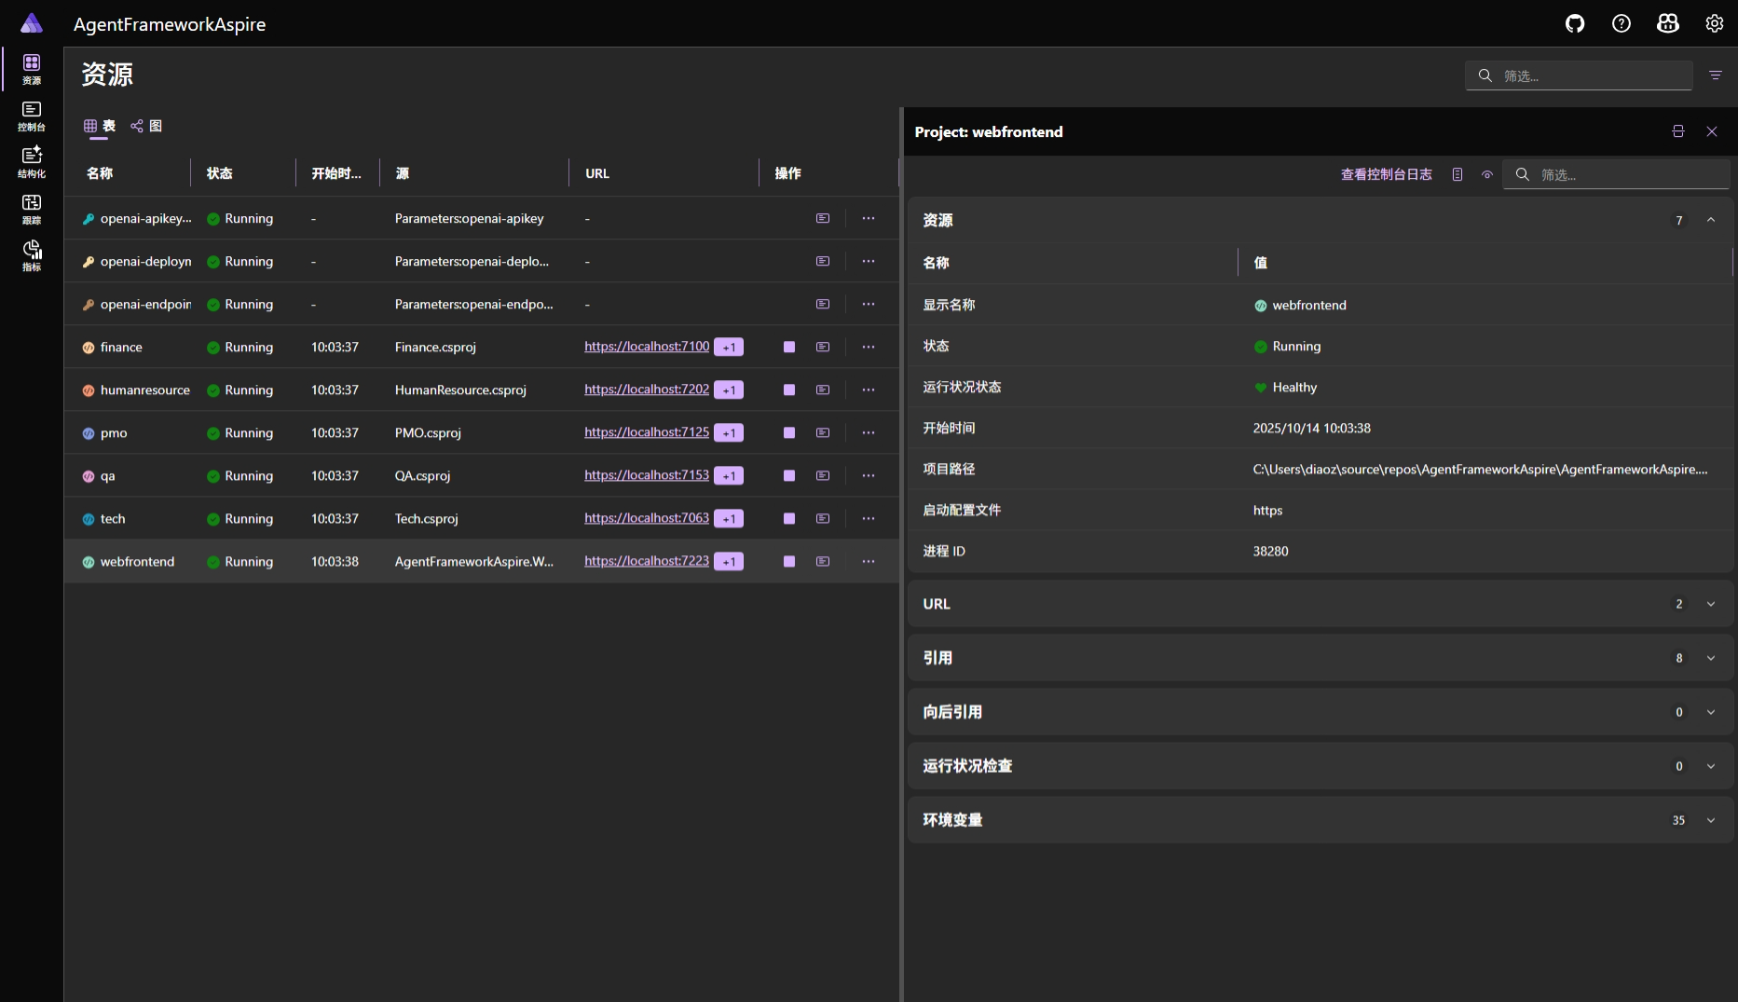Switch to the 图 graph view tab
The image size is (1738, 1002).
pyautogui.click(x=146, y=126)
